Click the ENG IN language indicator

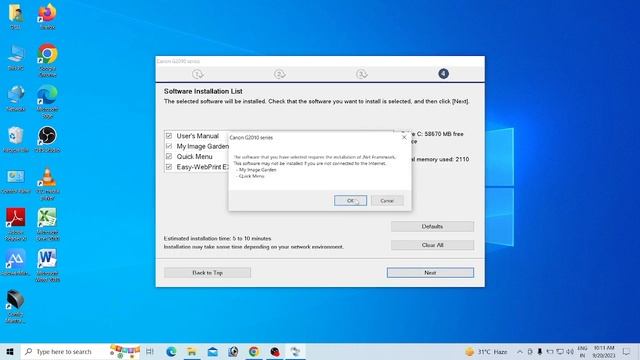click(582, 351)
